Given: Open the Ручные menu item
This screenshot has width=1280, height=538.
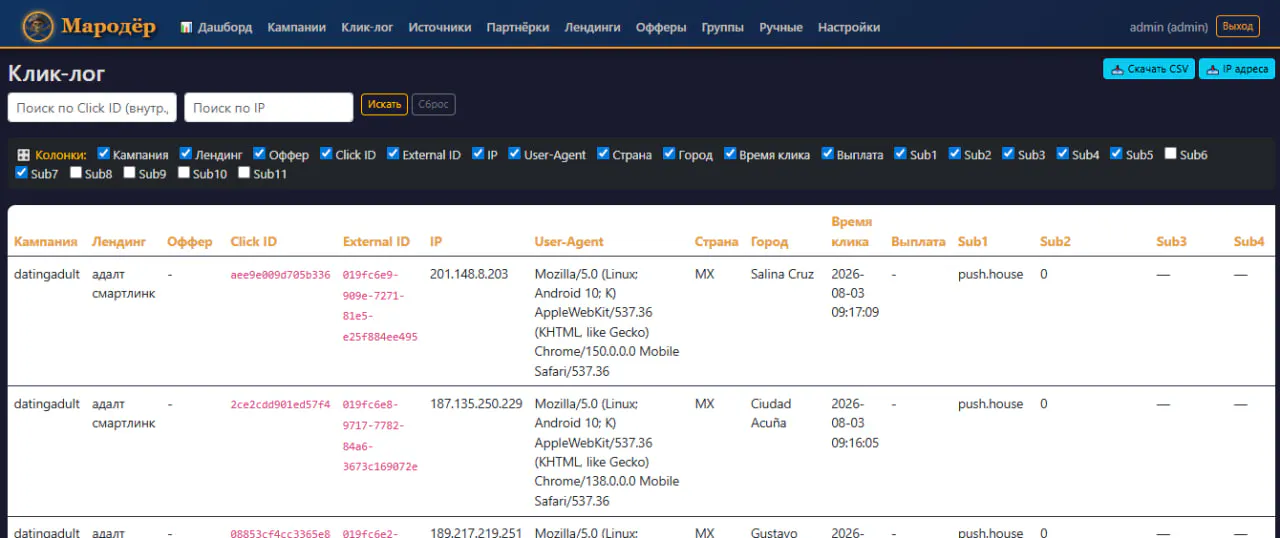Looking at the screenshot, I should (781, 27).
